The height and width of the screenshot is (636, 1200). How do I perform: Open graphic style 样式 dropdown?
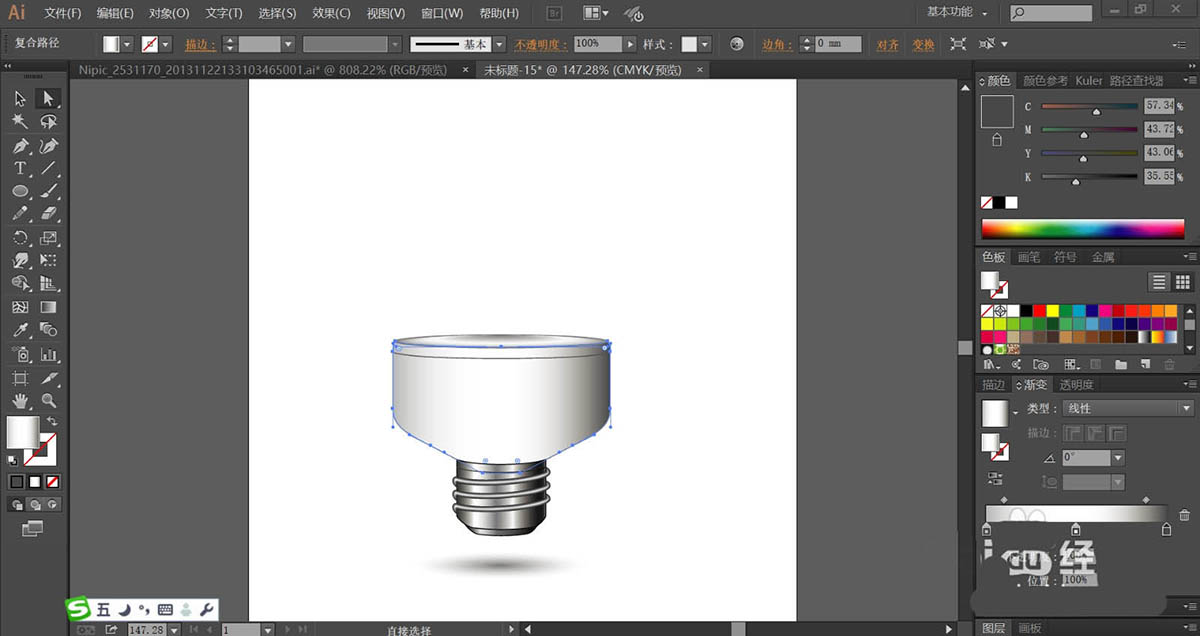point(705,44)
